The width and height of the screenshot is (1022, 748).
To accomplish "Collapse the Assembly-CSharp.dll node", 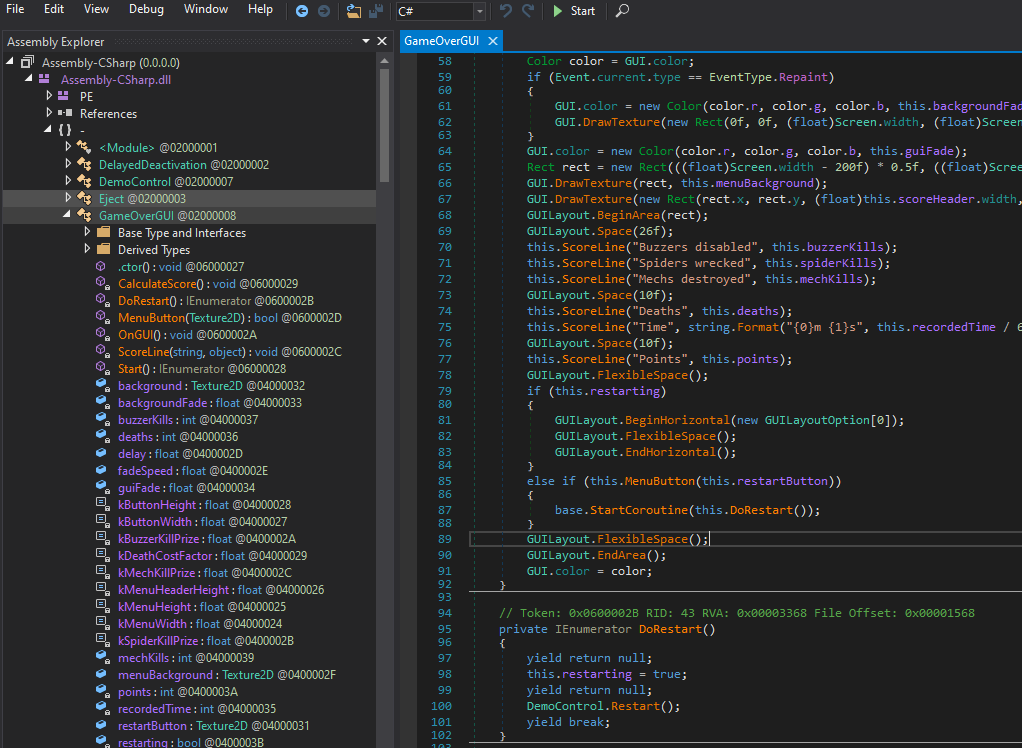I will pyautogui.click(x=29, y=79).
